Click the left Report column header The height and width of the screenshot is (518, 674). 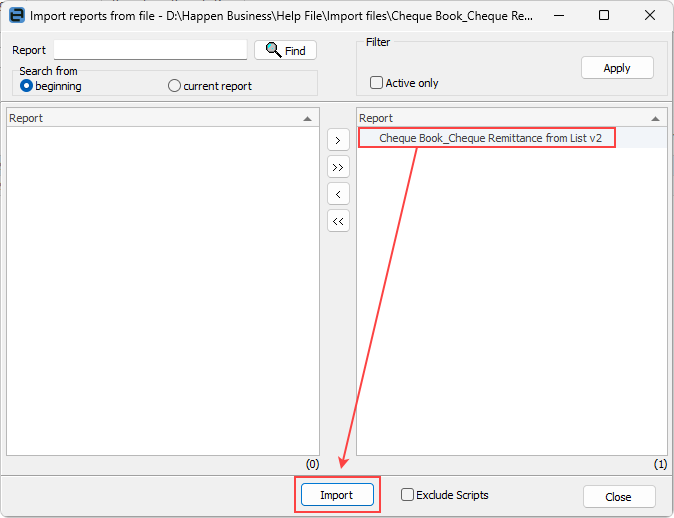point(163,118)
